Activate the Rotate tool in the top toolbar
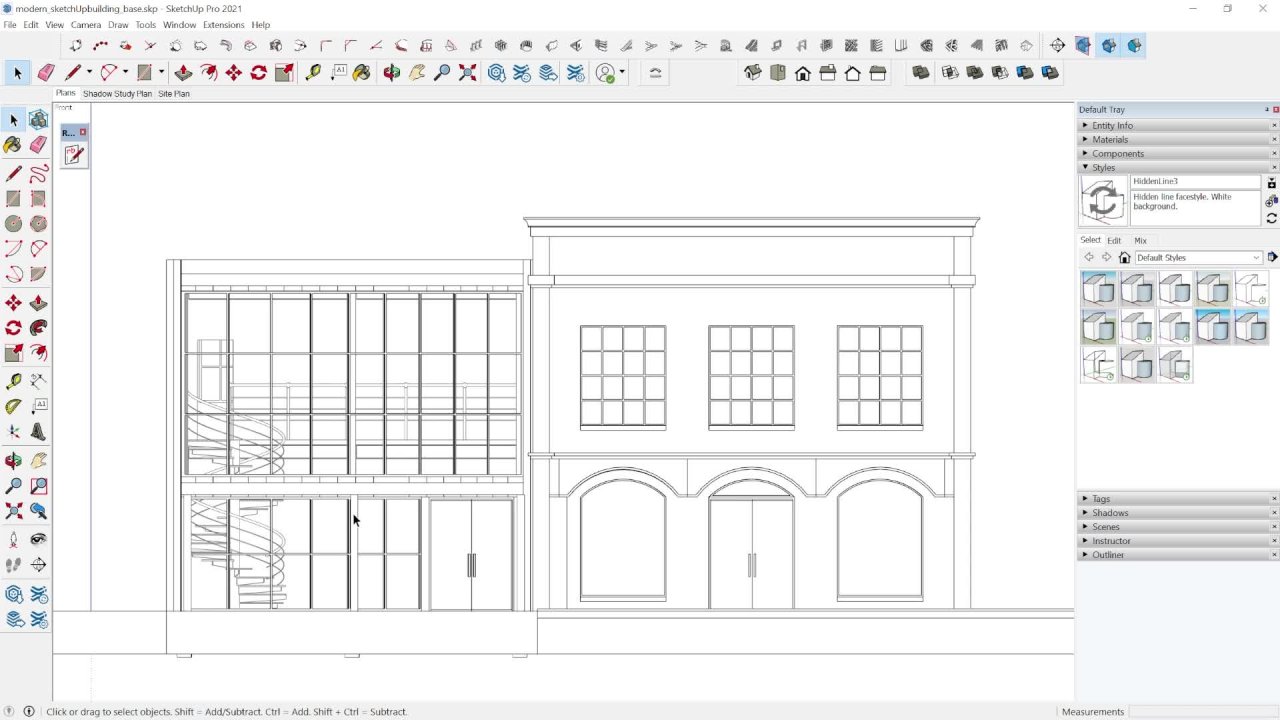Viewport: 1280px width, 720px height. tap(258, 73)
